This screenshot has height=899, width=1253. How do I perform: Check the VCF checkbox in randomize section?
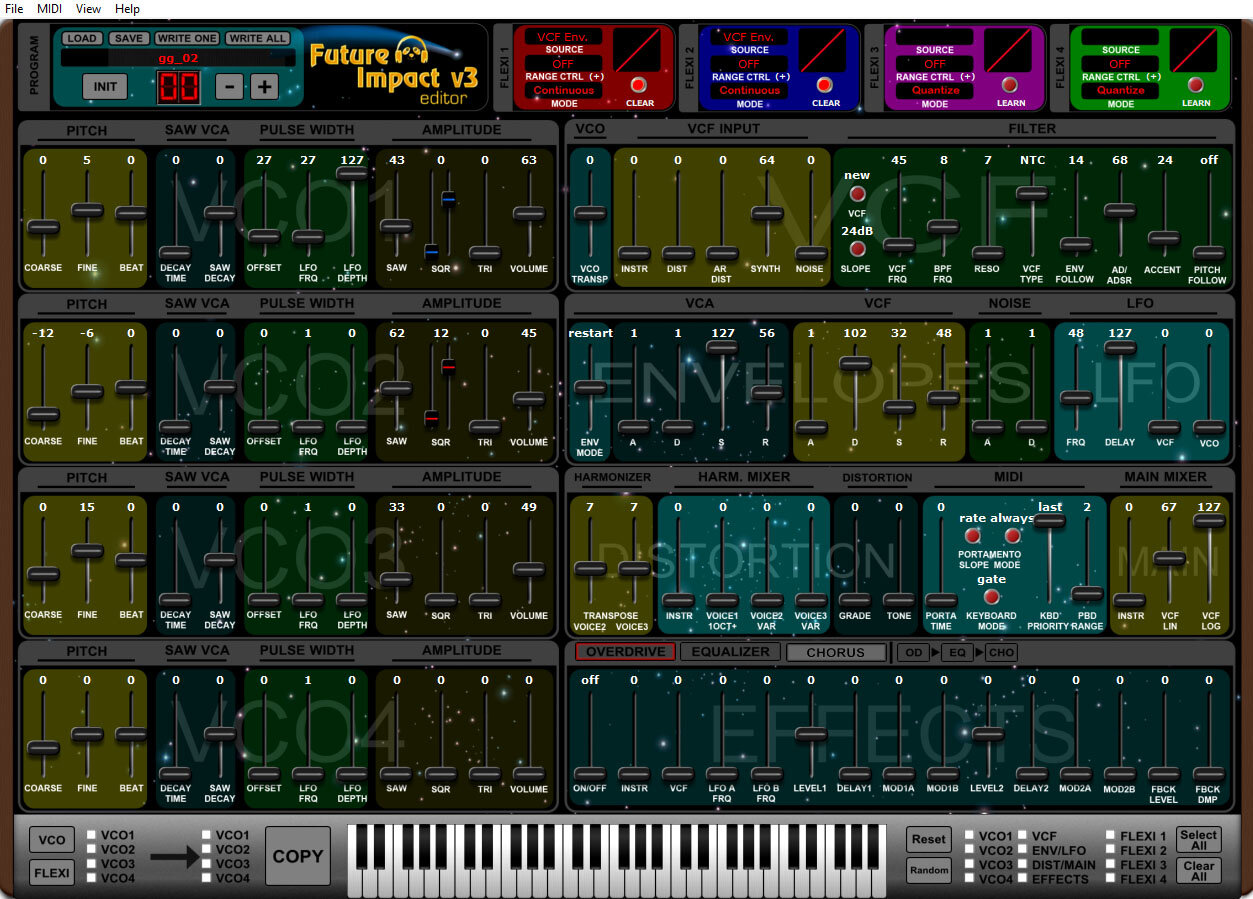tap(1021, 835)
